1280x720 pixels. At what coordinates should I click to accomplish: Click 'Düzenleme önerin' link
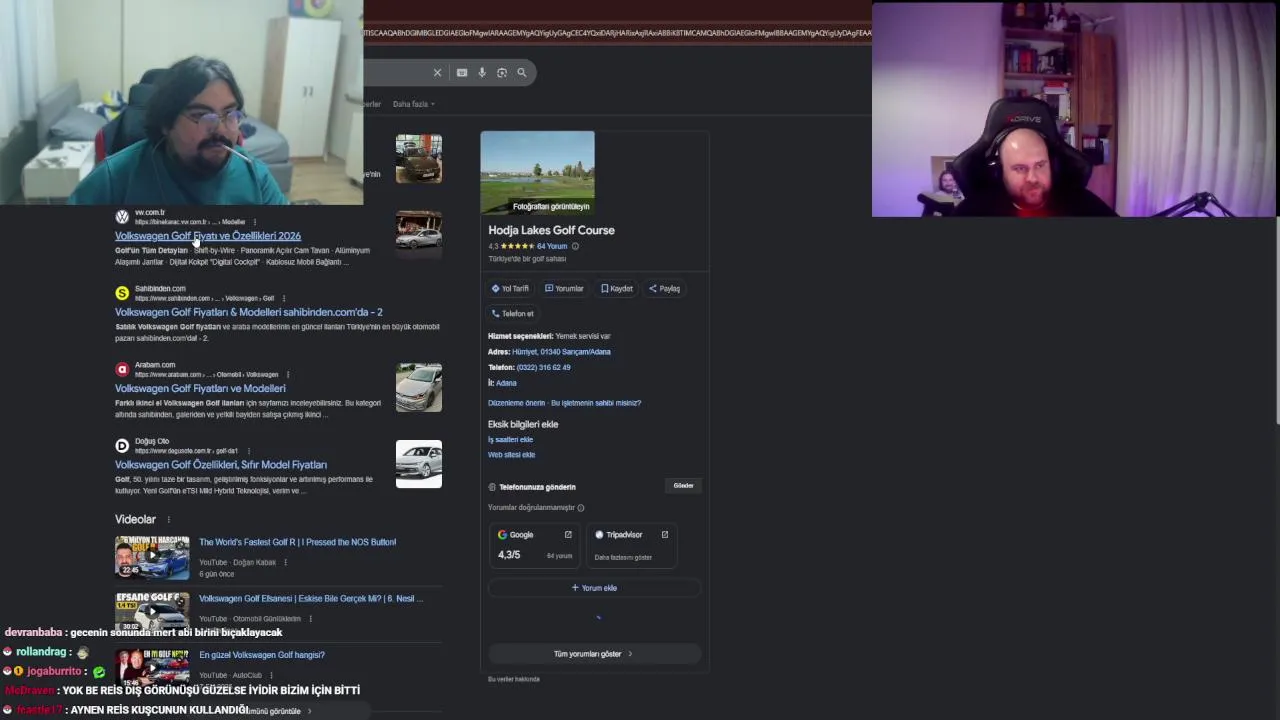(516, 403)
